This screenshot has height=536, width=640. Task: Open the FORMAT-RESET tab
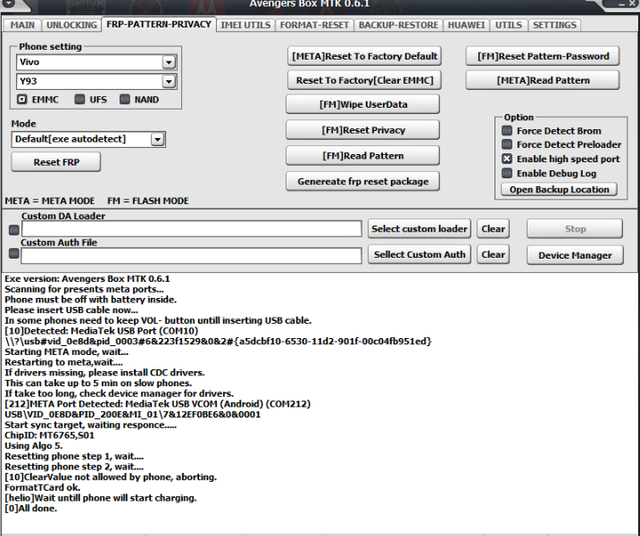pos(314,25)
